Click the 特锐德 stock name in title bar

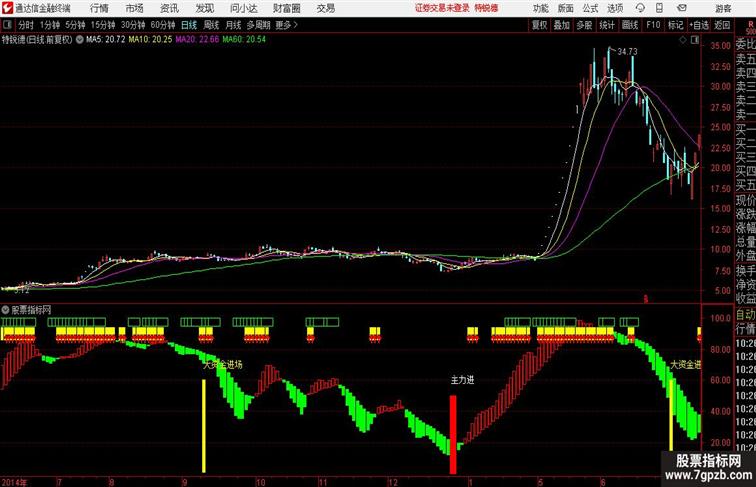pos(486,8)
